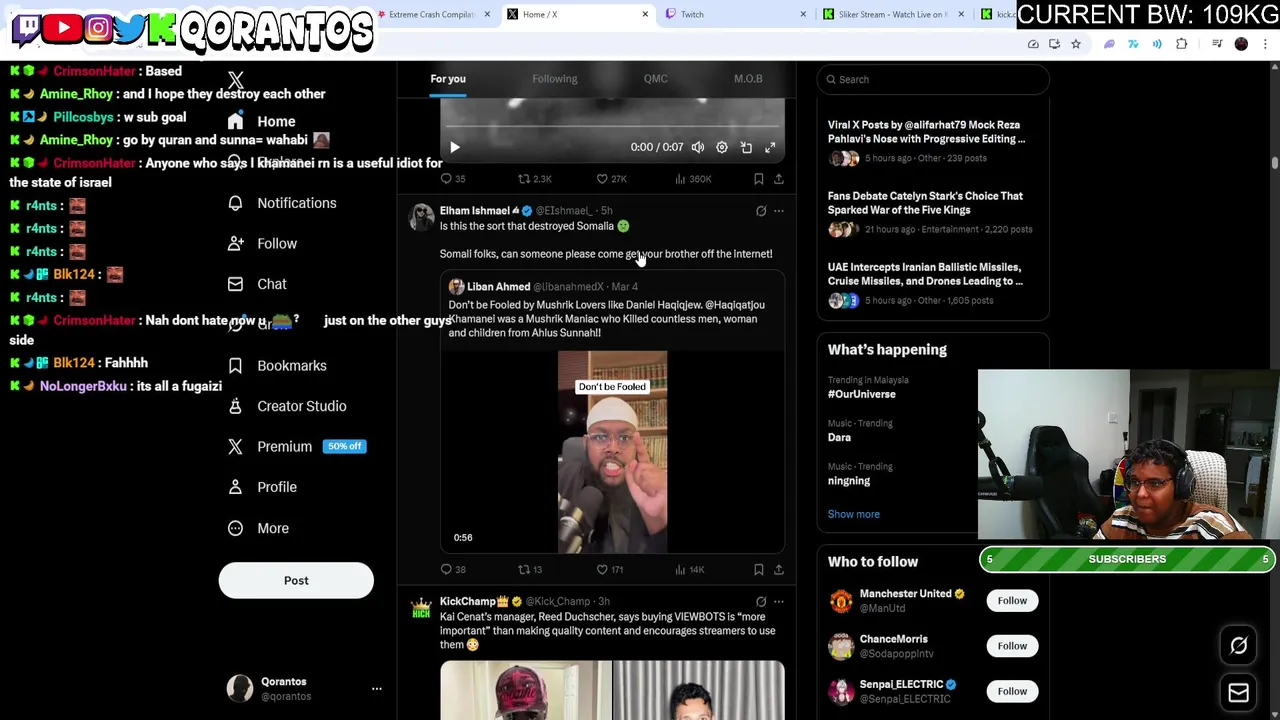Click the page scrollbar thumb
The height and width of the screenshot is (720, 1280).
(x=1275, y=162)
